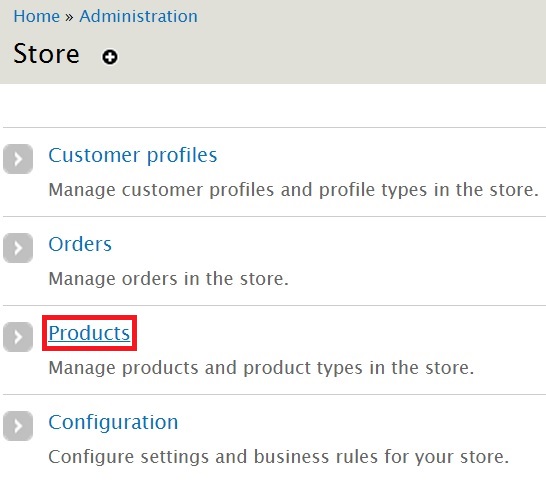Click the products and product types description
546x485 pixels.
261,368
